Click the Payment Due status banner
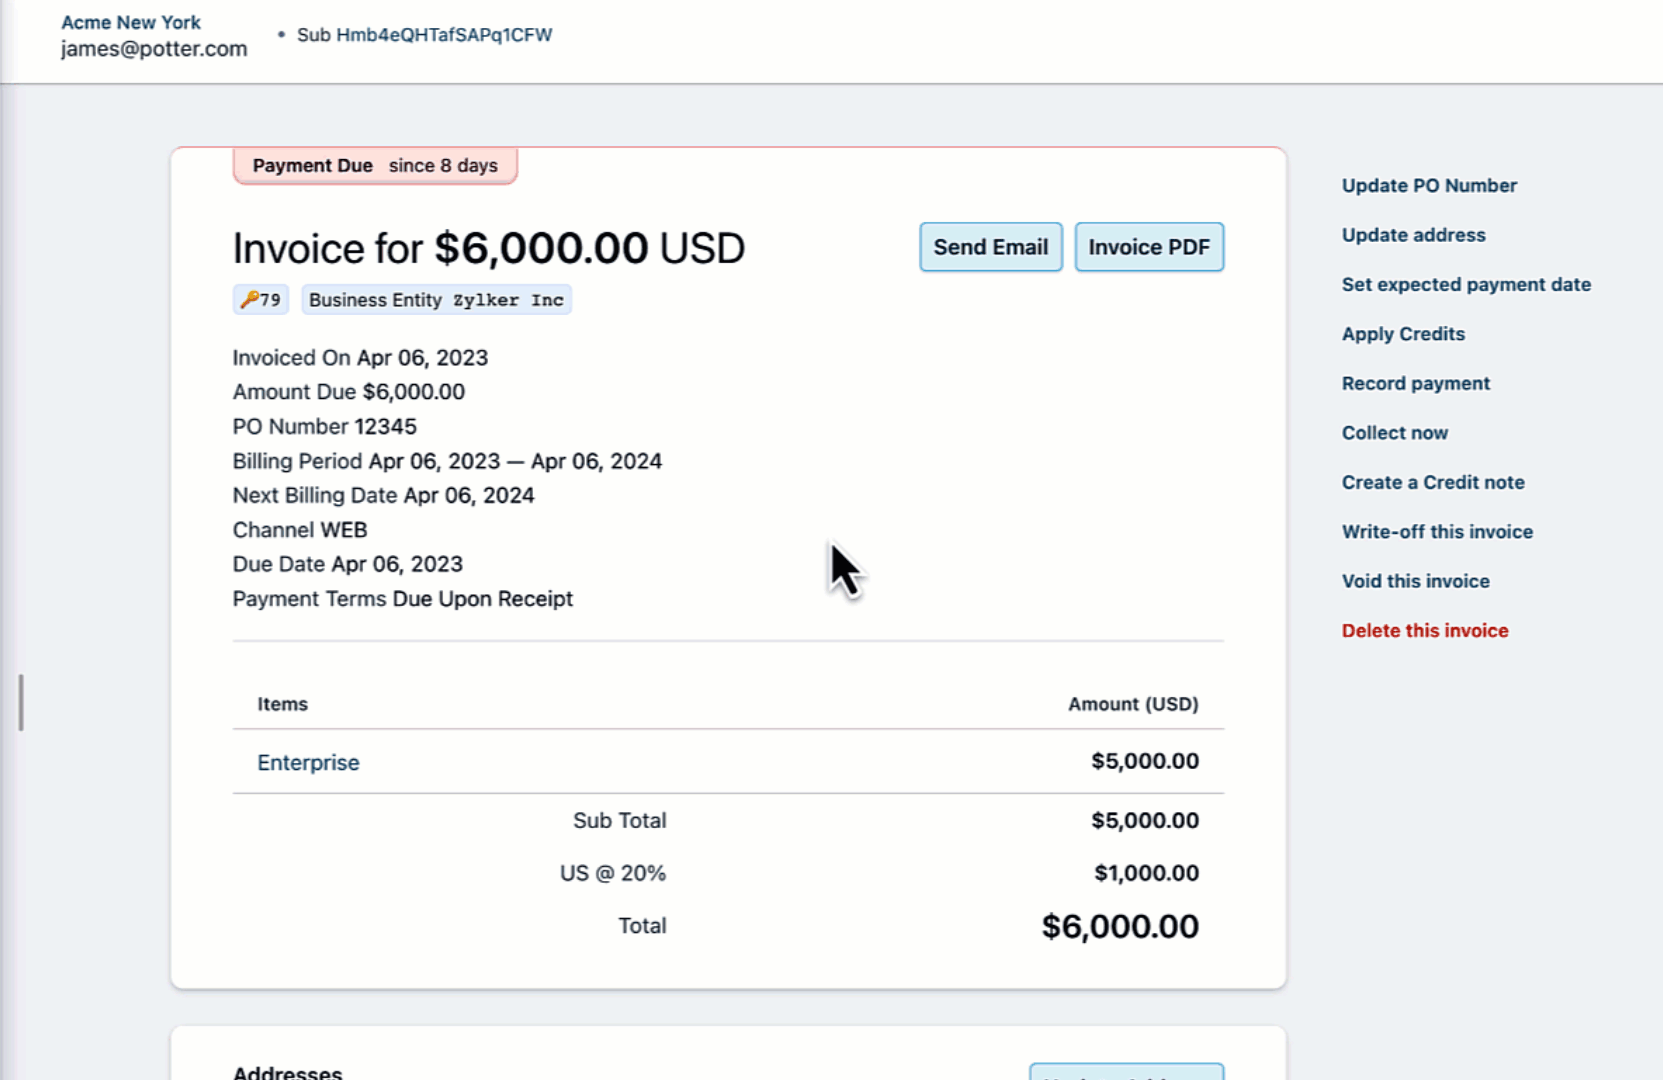 point(375,166)
